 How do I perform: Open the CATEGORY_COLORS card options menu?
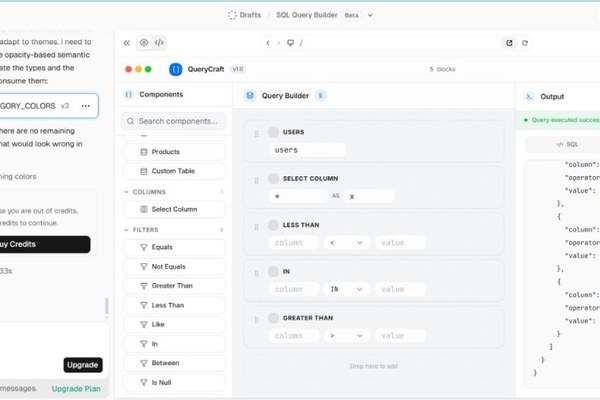86,106
